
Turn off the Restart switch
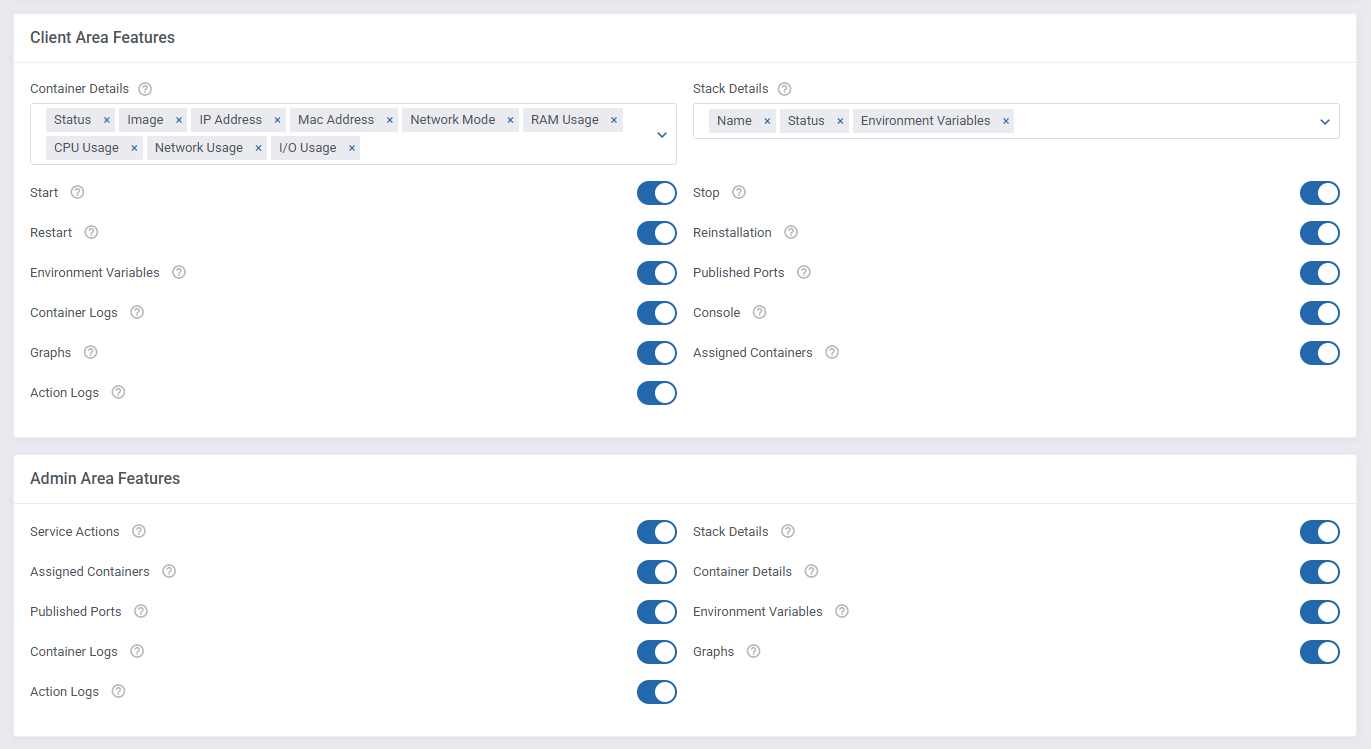(657, 233)
